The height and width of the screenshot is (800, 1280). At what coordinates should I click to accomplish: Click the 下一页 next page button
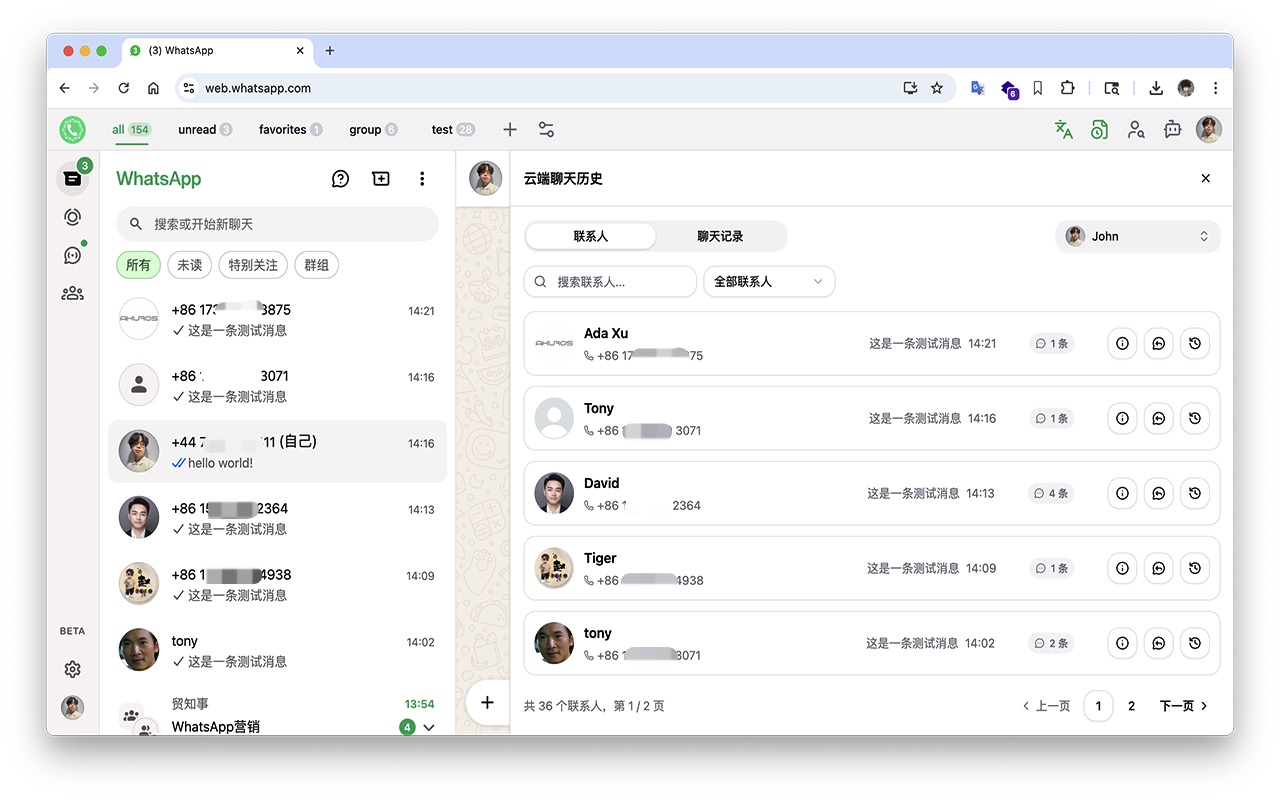pyautogui.click(x=1184, y=706)
